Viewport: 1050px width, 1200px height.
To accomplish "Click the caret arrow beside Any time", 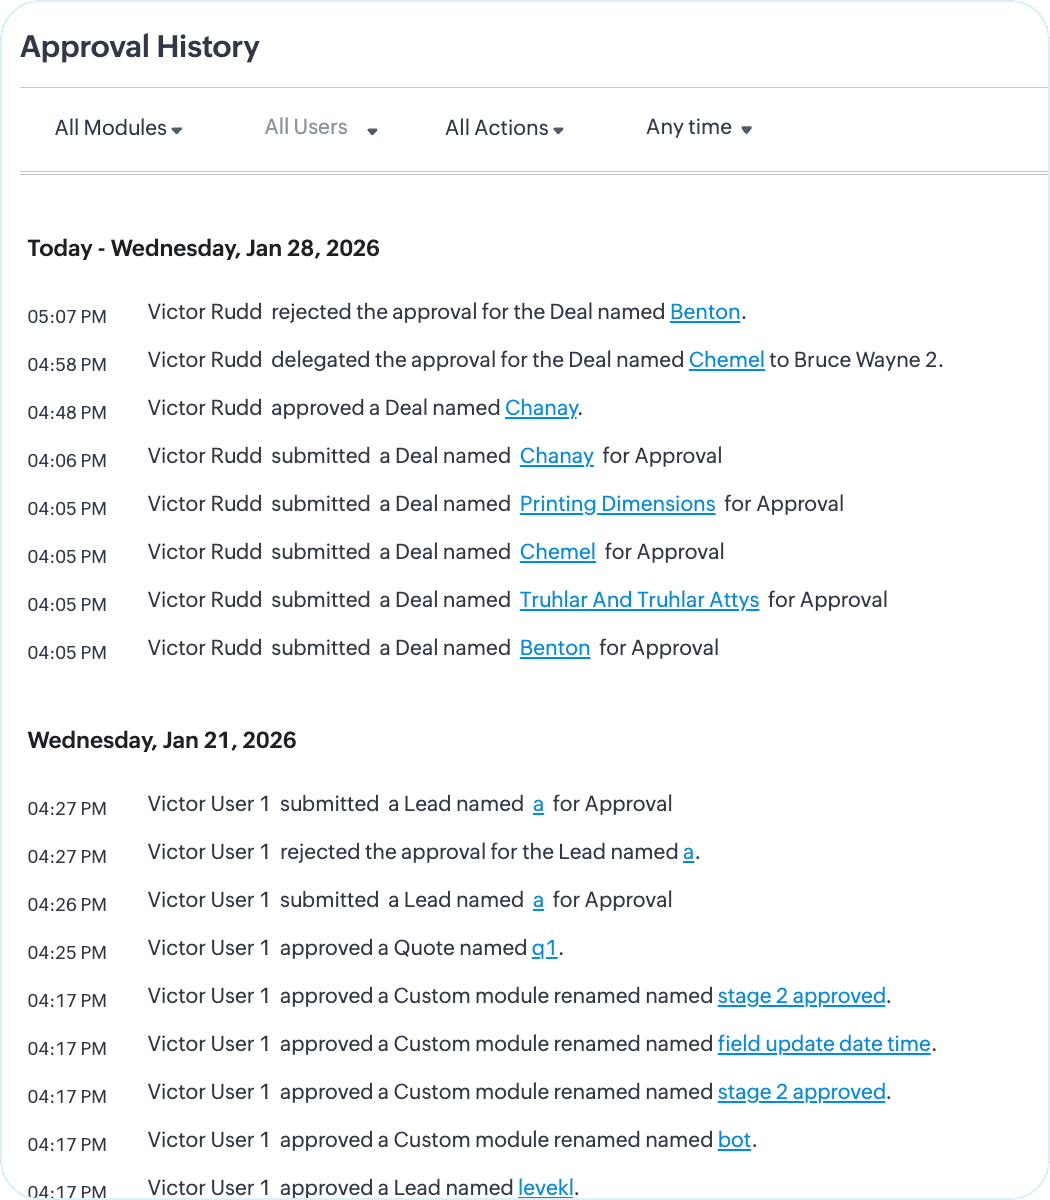I will 746,129.
